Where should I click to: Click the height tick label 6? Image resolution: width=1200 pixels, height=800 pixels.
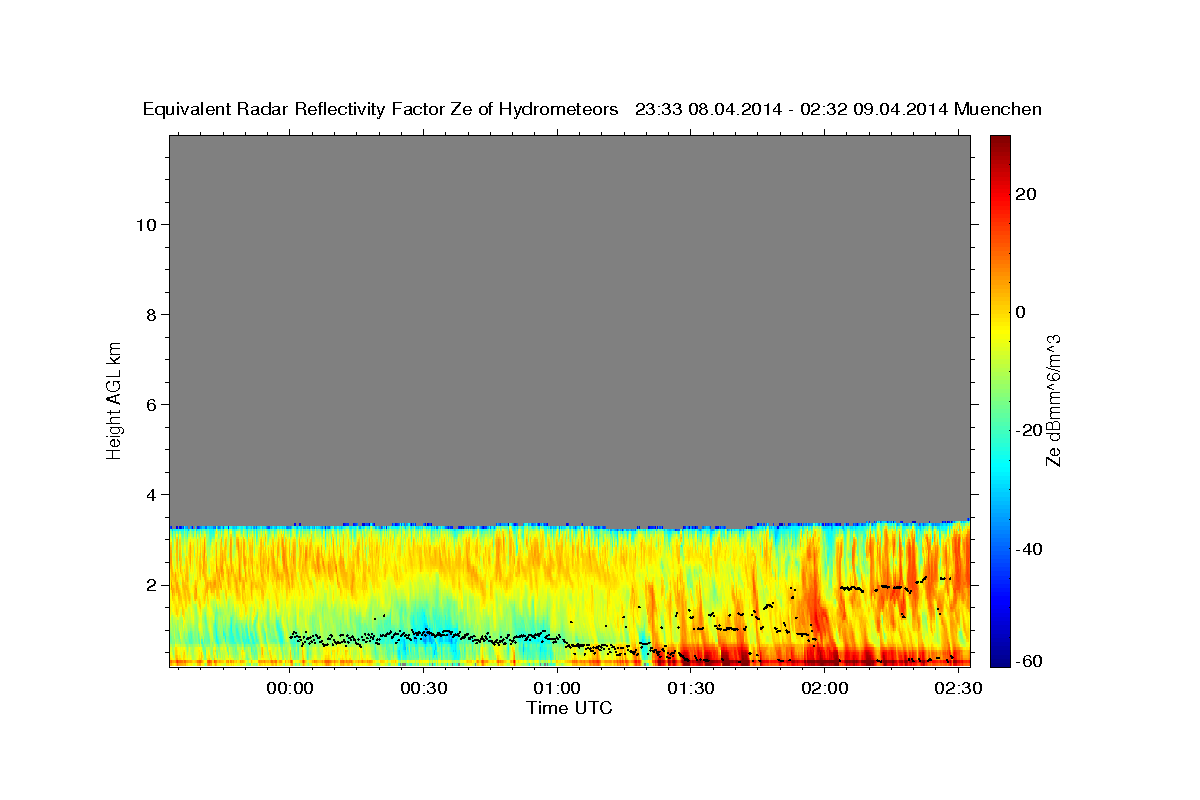(151, 404)
